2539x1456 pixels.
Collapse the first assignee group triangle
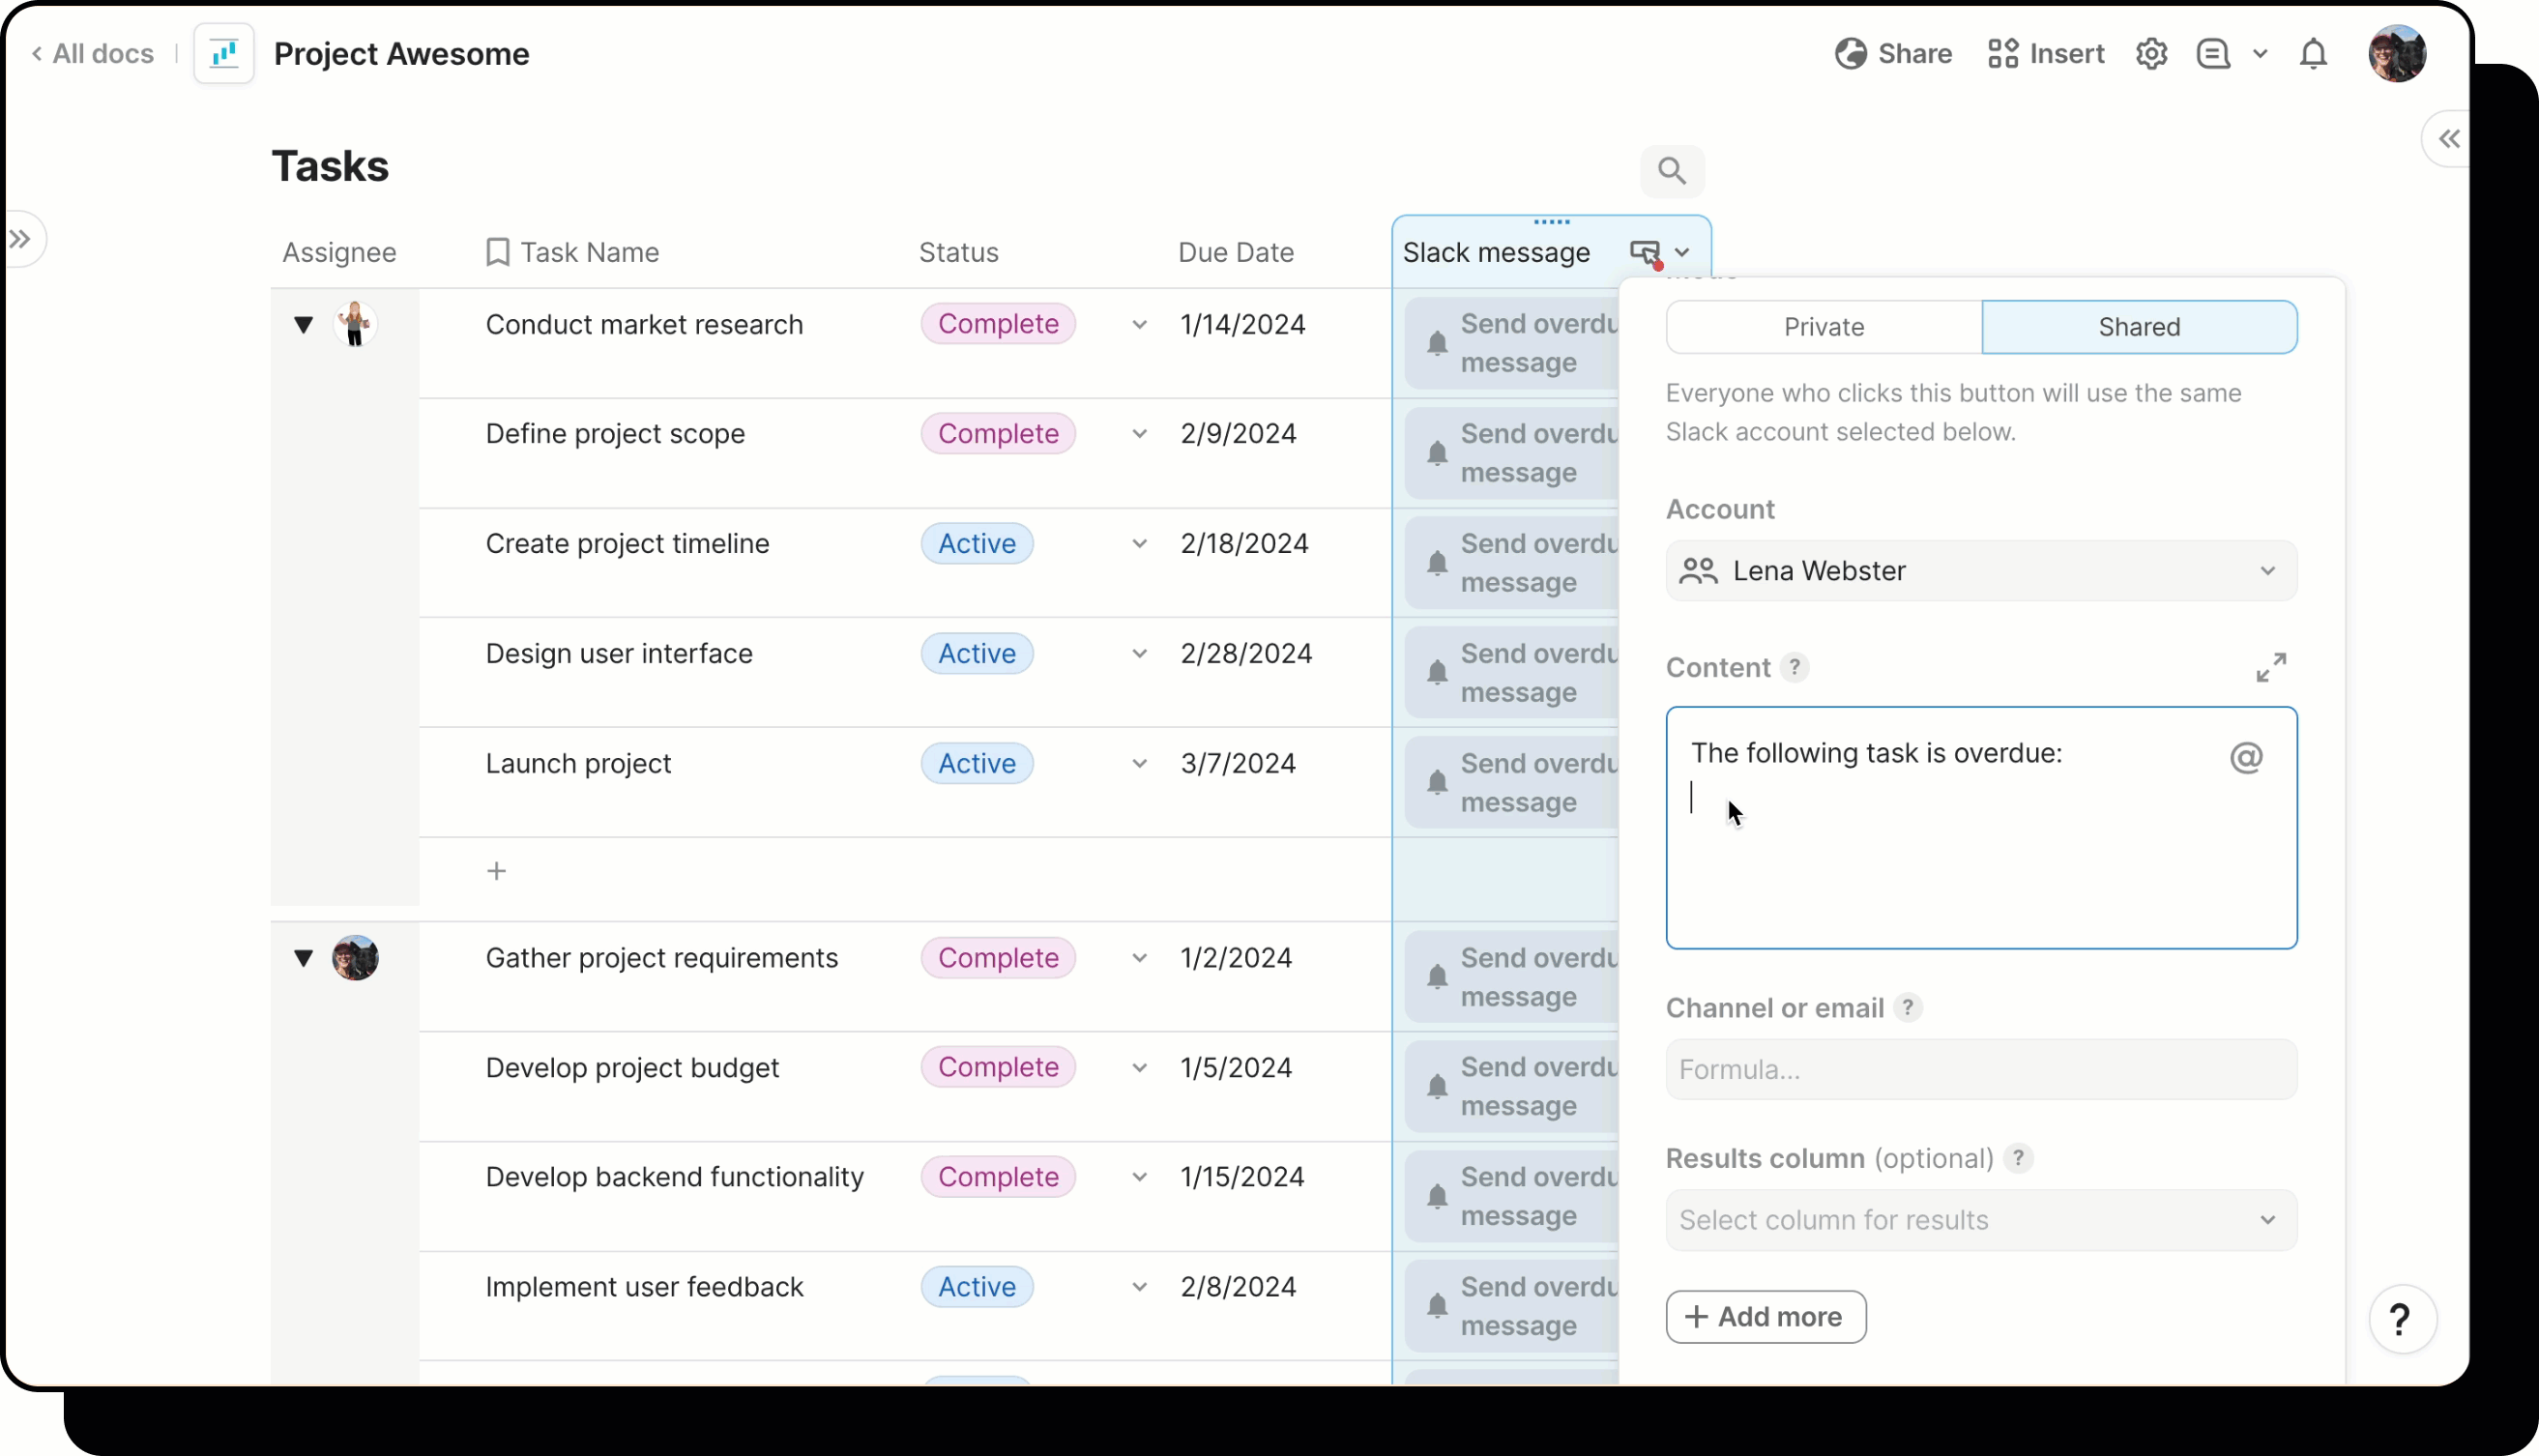pyautogui.click(x=303, y=324)
